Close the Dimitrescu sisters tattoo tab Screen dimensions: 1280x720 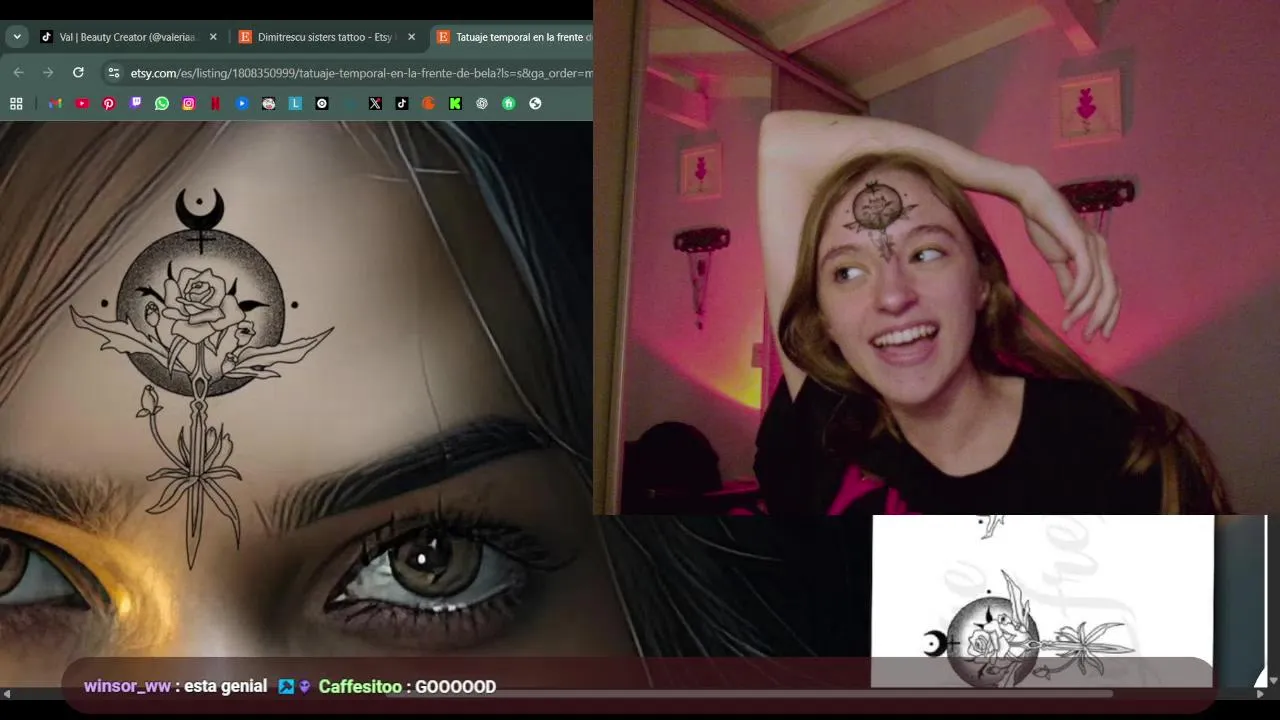click(411, 37)
